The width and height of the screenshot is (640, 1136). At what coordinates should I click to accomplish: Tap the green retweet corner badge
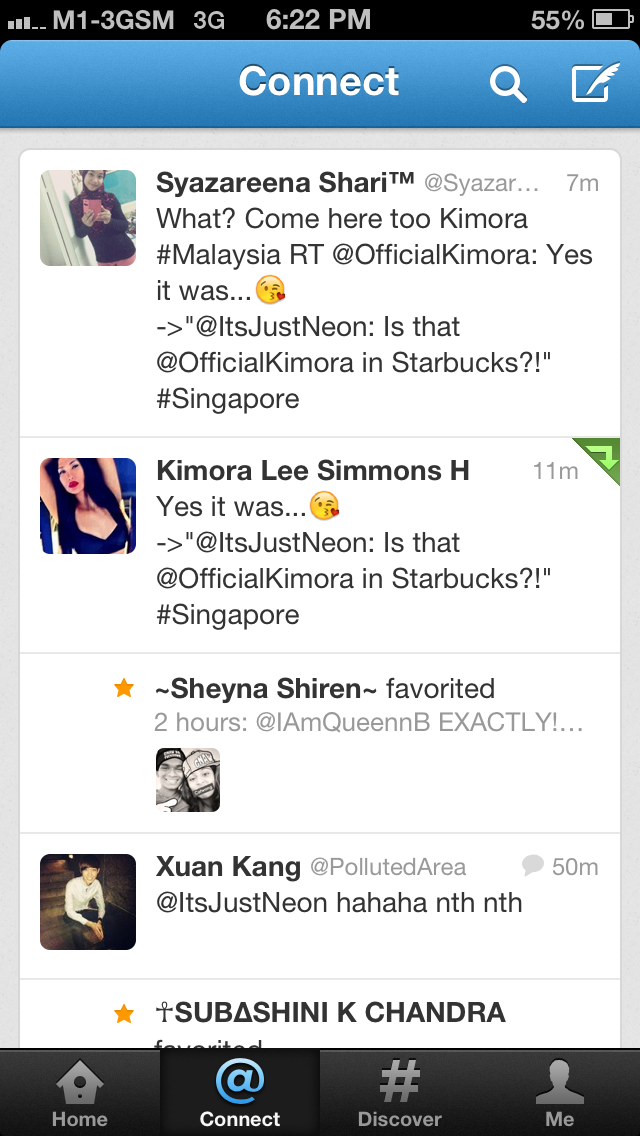tap(598, 459)
